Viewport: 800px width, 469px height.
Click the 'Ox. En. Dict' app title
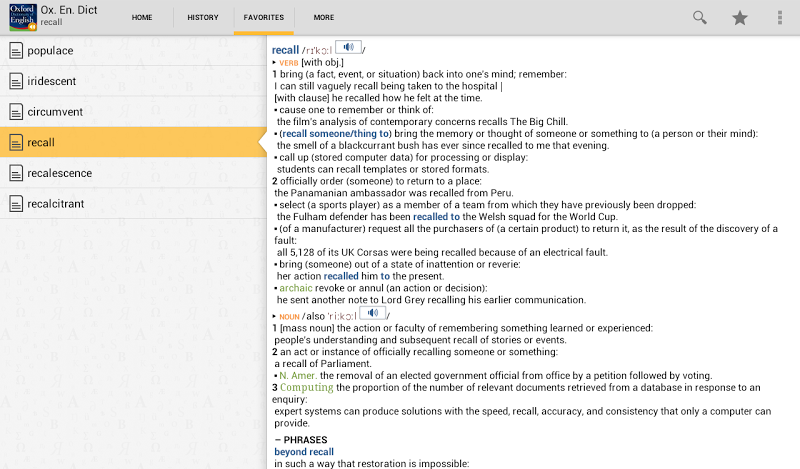[x=69, y=10]
